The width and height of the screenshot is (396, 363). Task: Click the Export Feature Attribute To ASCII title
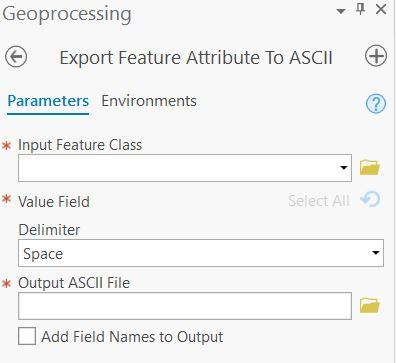pos(196,58)
